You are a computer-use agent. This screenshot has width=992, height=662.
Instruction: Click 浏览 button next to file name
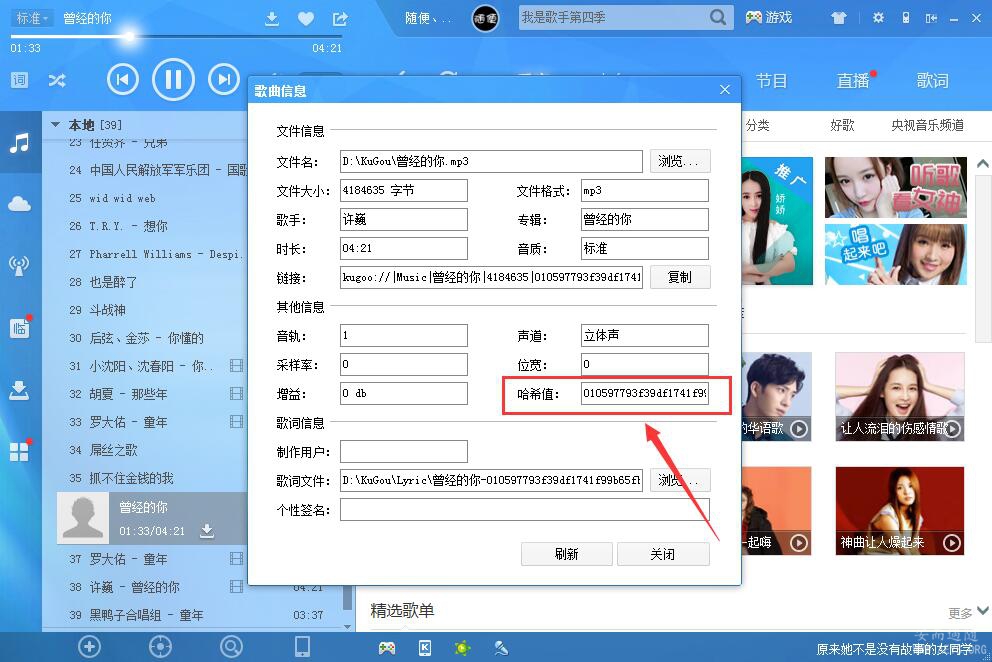click(x=680, y=161)
